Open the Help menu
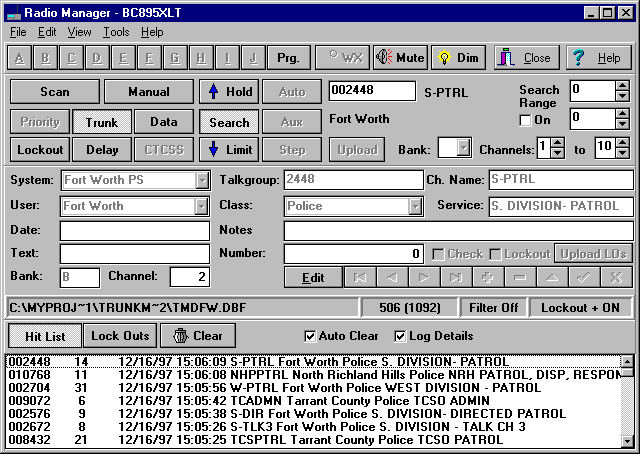640x454 pixels. click(x=152, y=32)
